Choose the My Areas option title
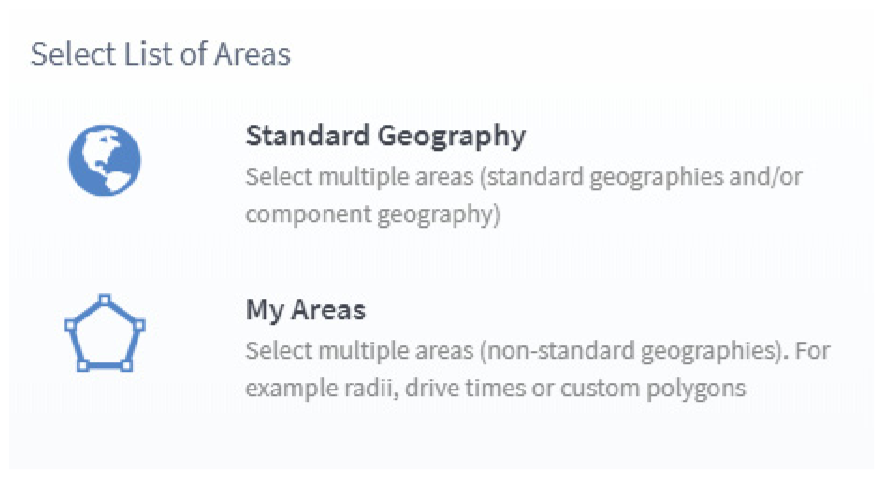 point(305,310)
